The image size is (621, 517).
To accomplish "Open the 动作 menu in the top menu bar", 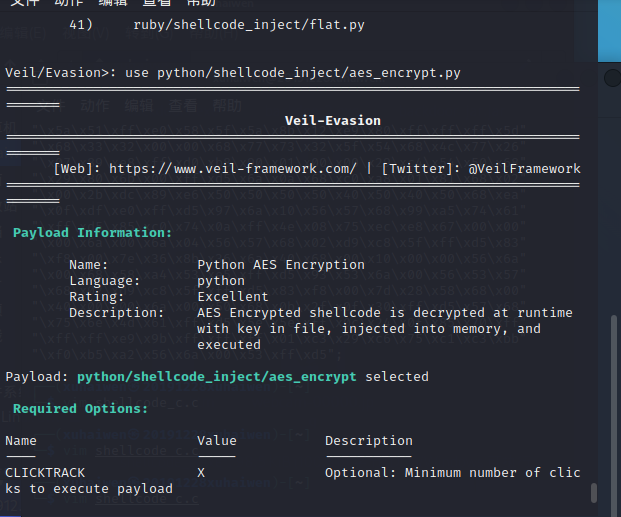I will coord(68,3).
